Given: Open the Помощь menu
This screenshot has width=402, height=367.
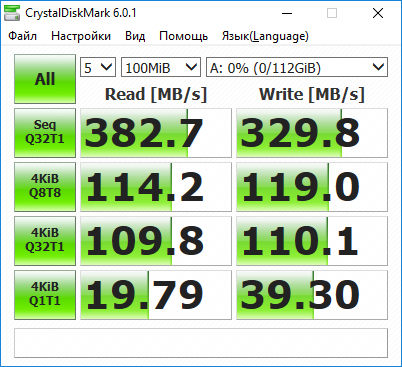Looking at the screenshot, I should pos(183,36).
